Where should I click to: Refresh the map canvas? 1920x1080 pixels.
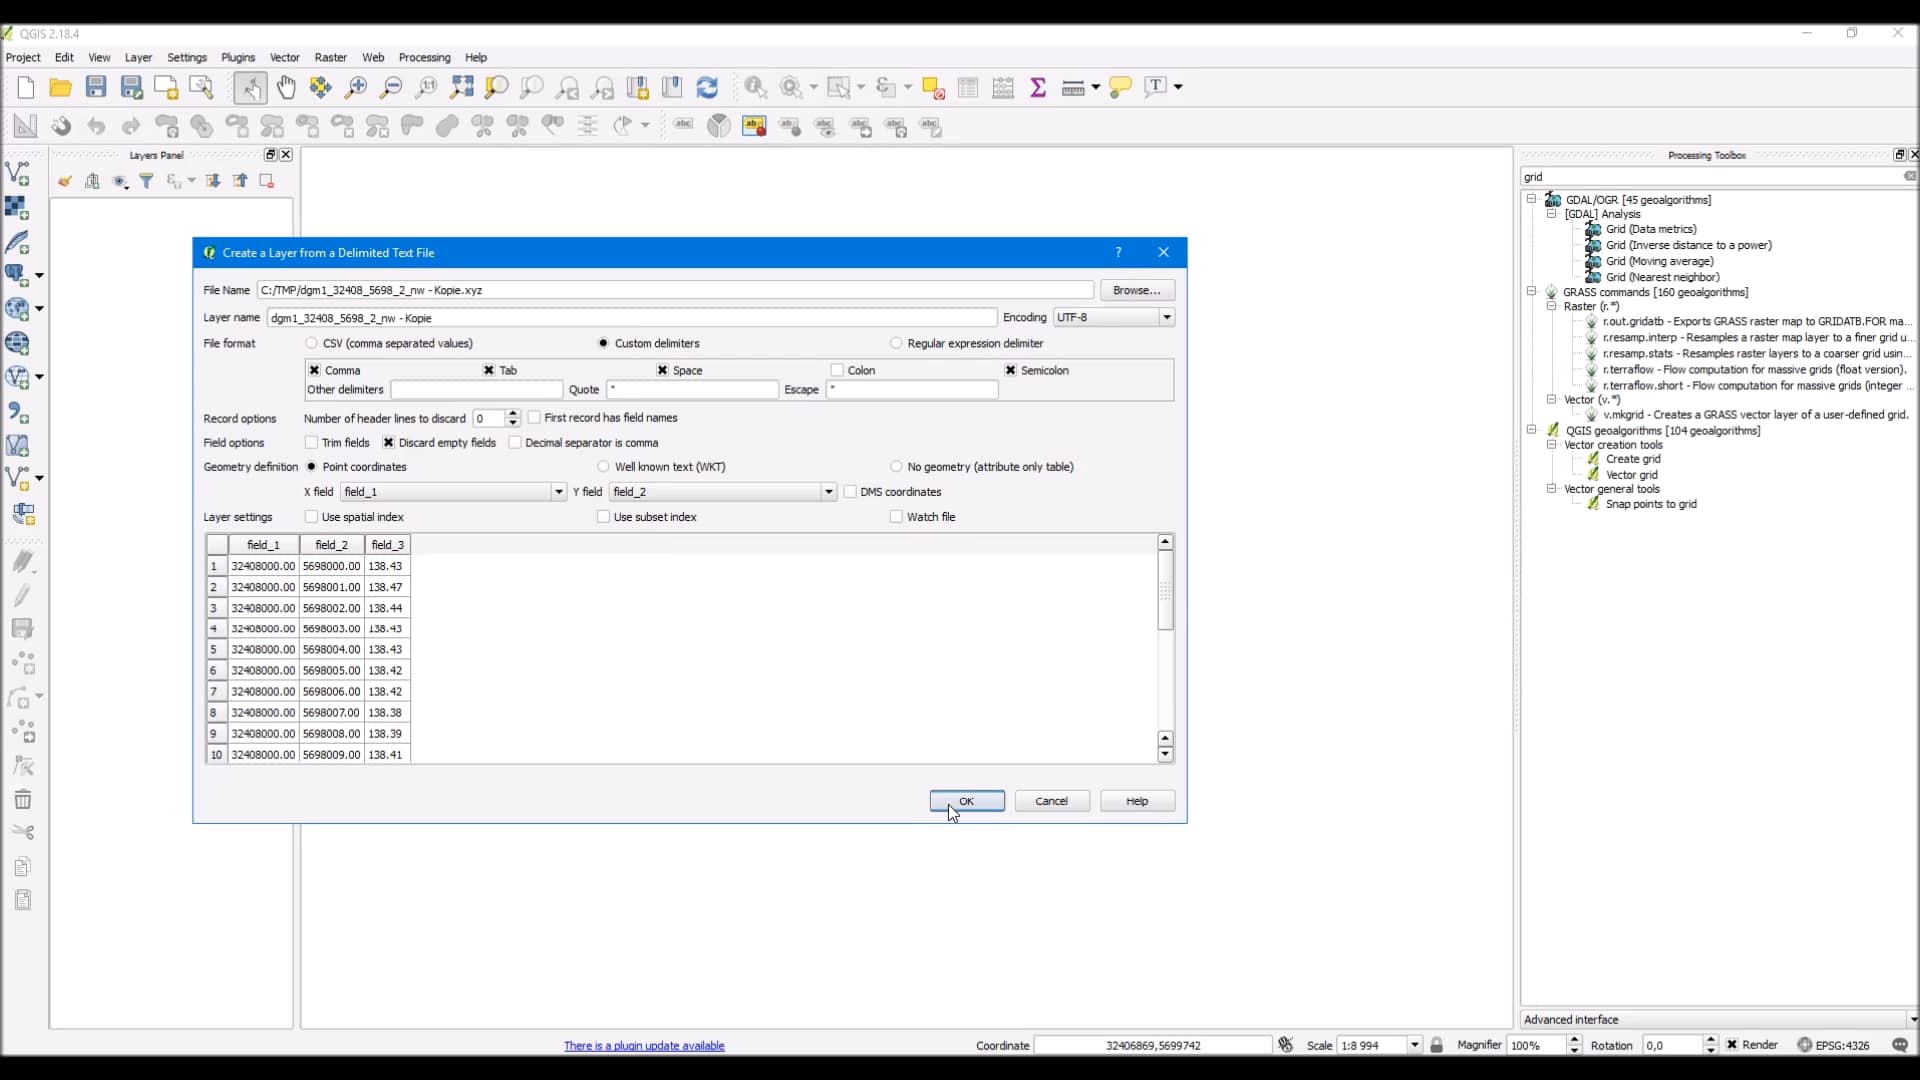coord(707,88)
